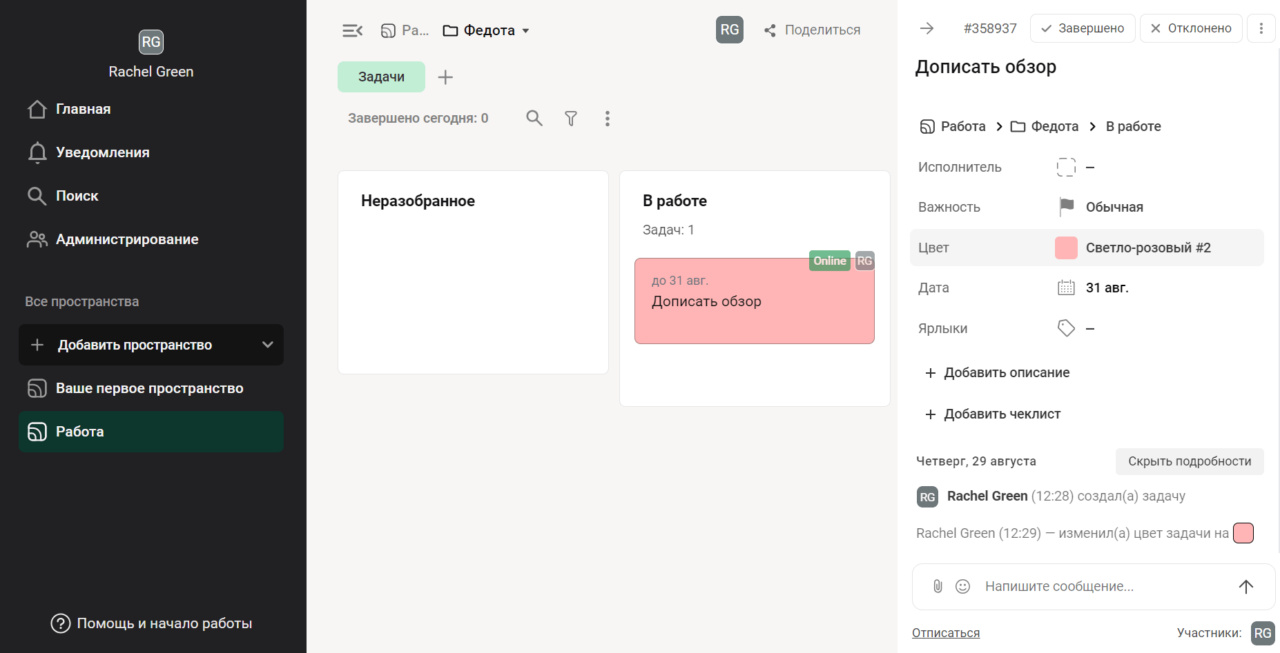Screen dimensions: 1280x653
Task: Mark the task as Отклонено
Action: [x=1190, y=28]
